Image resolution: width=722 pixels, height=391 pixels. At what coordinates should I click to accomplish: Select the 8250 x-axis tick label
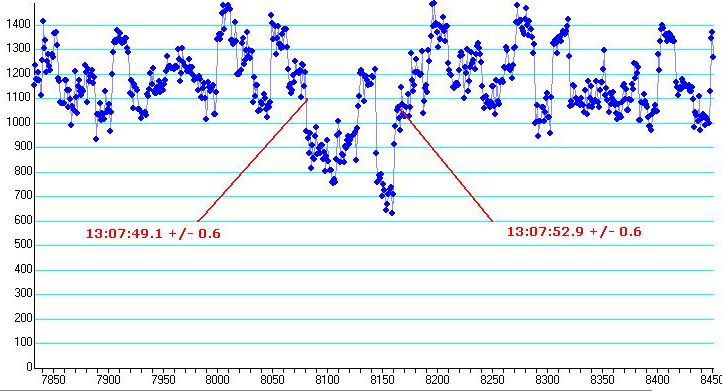(x=493, y=380)
